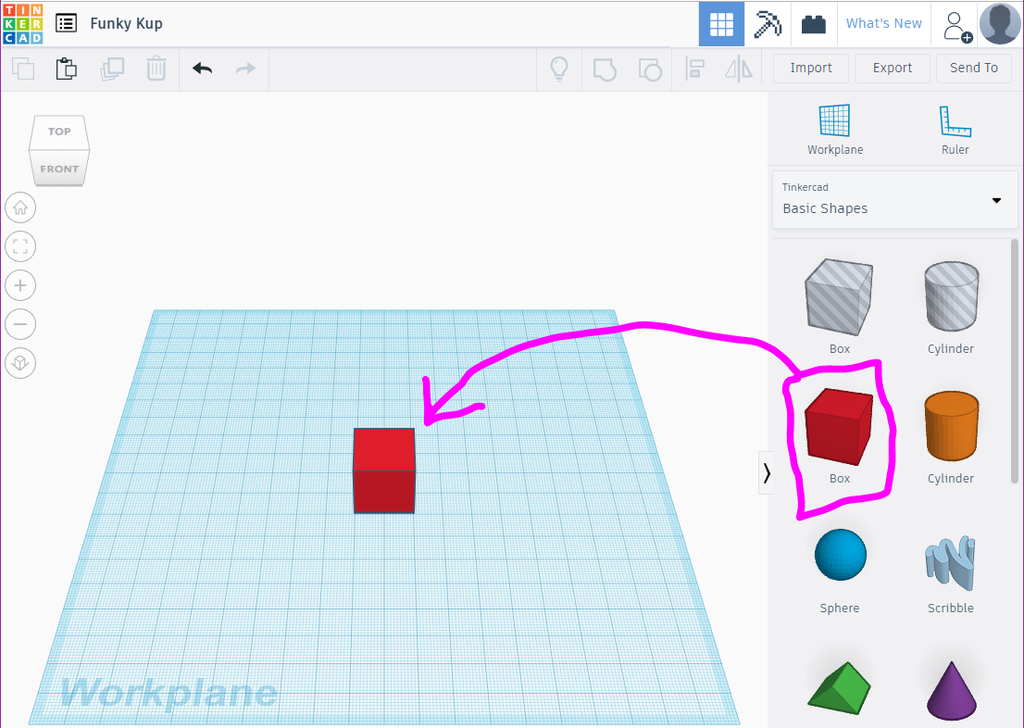The image size is (1024, 728).
Task: Open the designs list icon
Action: pyautogui.click(x=66, y=24)
